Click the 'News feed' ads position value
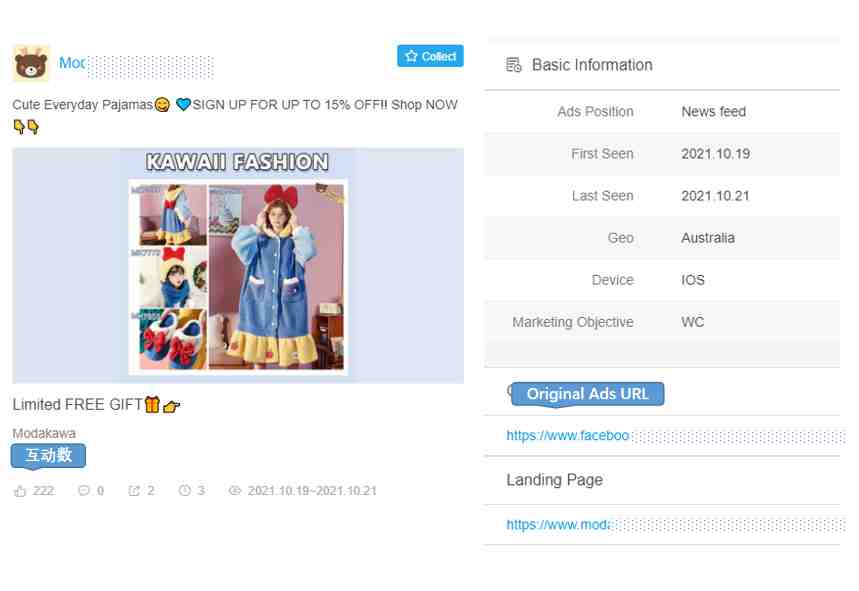The image size is (859, 591). 713,112
